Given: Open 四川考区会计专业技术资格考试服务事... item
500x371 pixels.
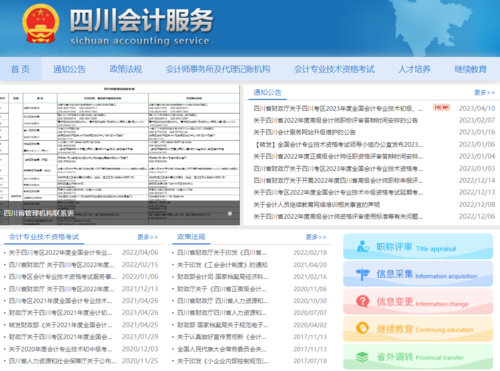Looking at the screenshot, I should click(x=62, y=277).
